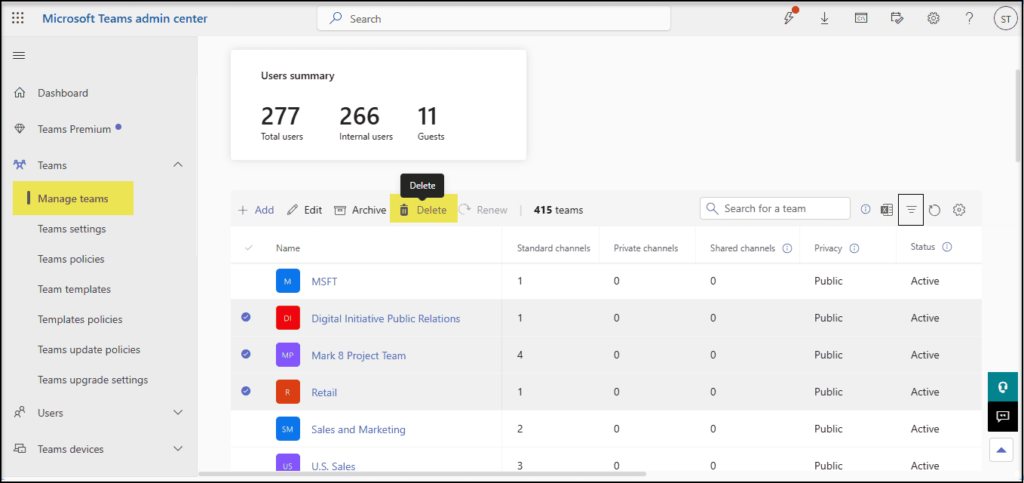Open the header settings gear icon

pyautogui.click(x=933, y=18)
